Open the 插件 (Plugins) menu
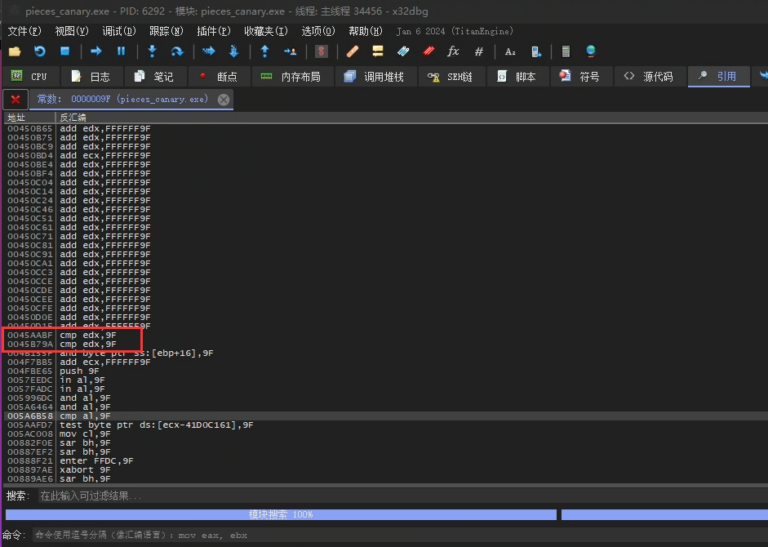768x547 pixels. 214,31
